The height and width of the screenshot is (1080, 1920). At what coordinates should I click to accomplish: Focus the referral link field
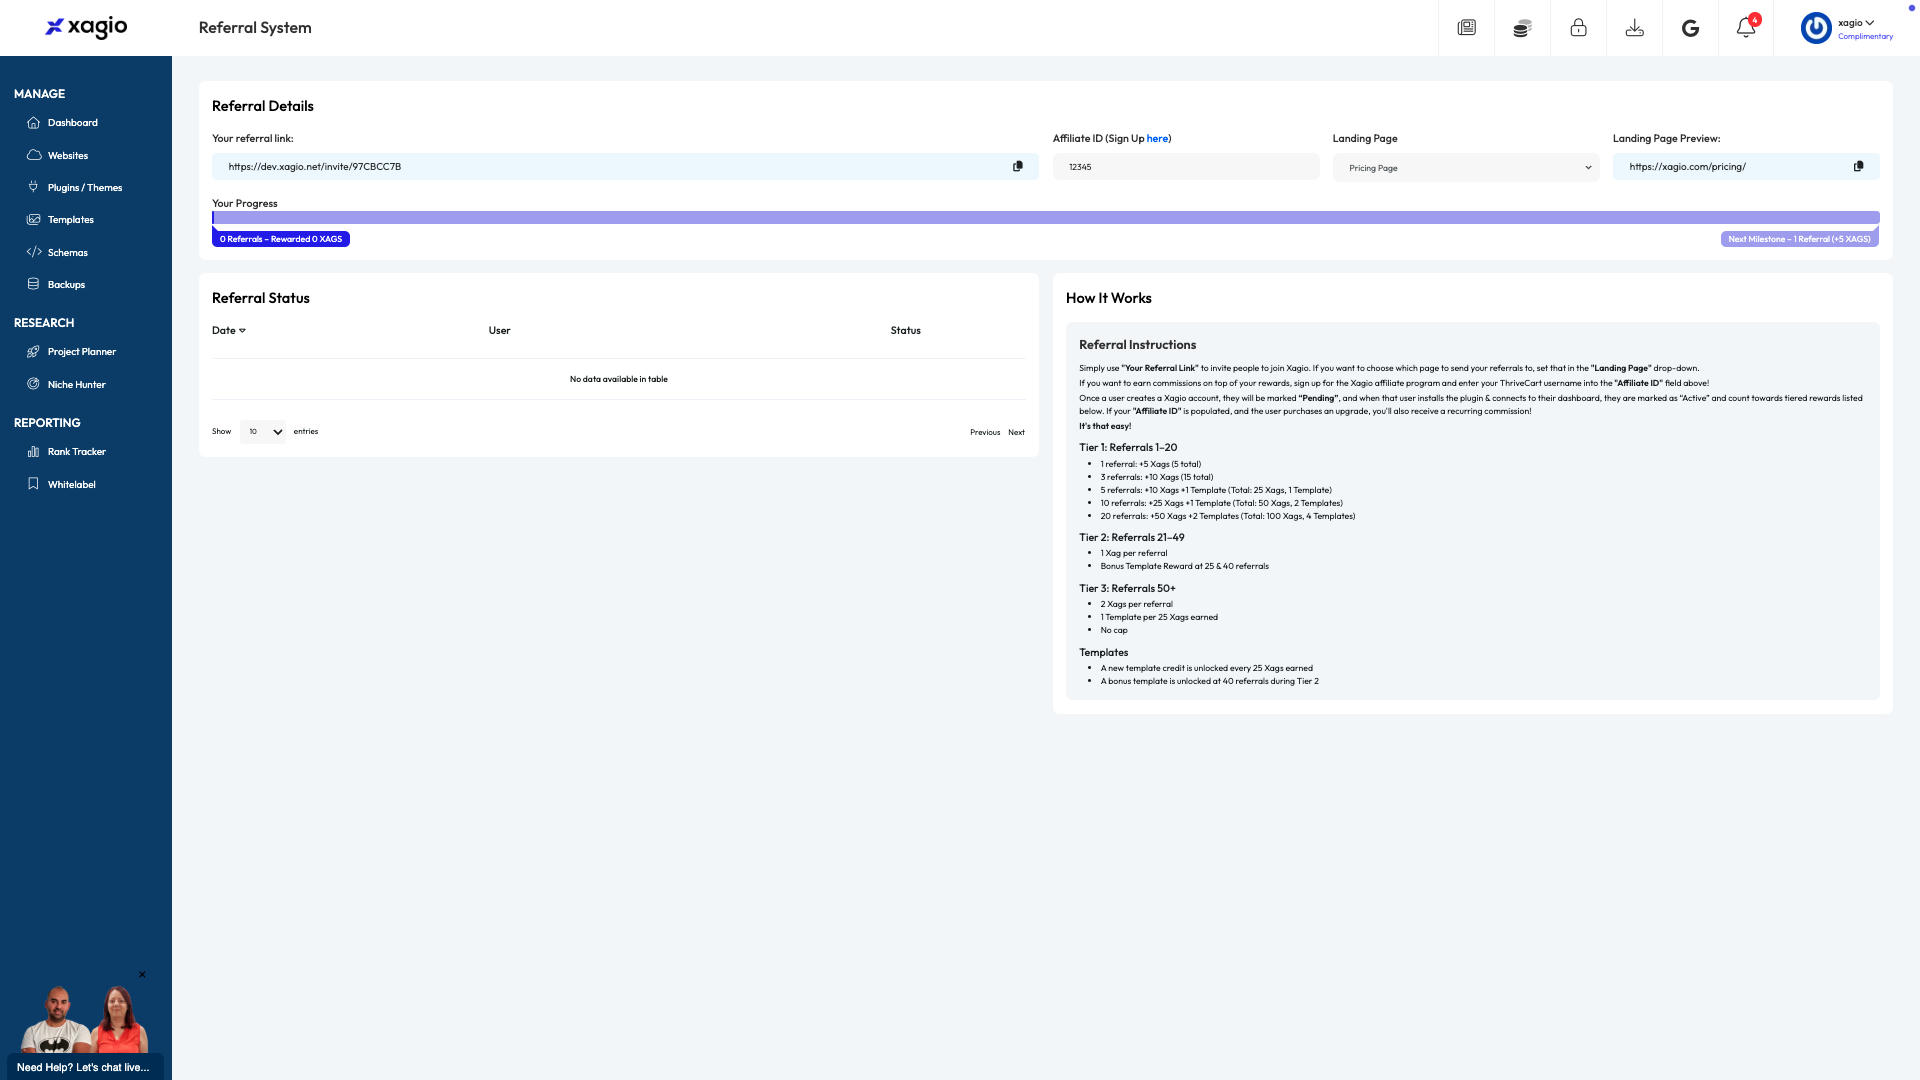pos(625,167)
